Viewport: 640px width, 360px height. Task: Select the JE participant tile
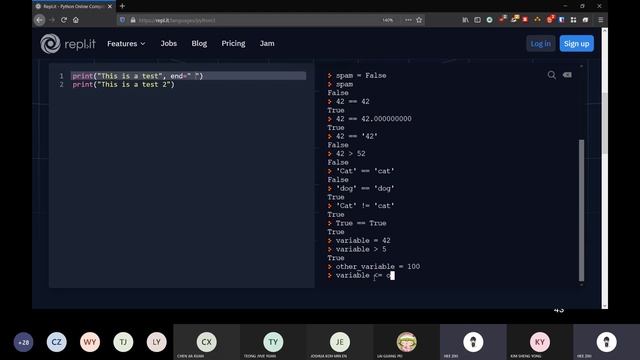click(x=340, y=342)
